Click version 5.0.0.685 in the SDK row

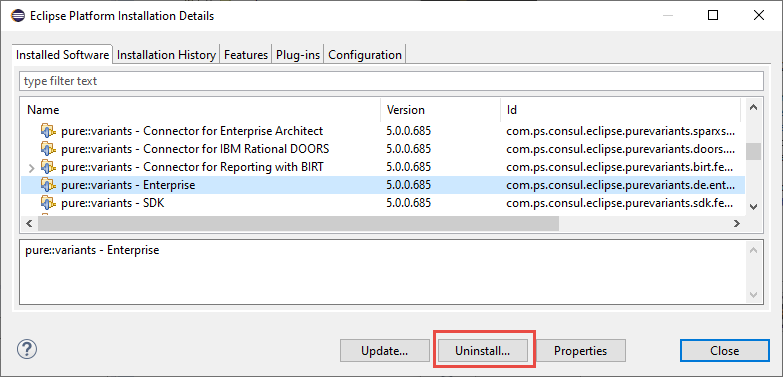[408, 203]
